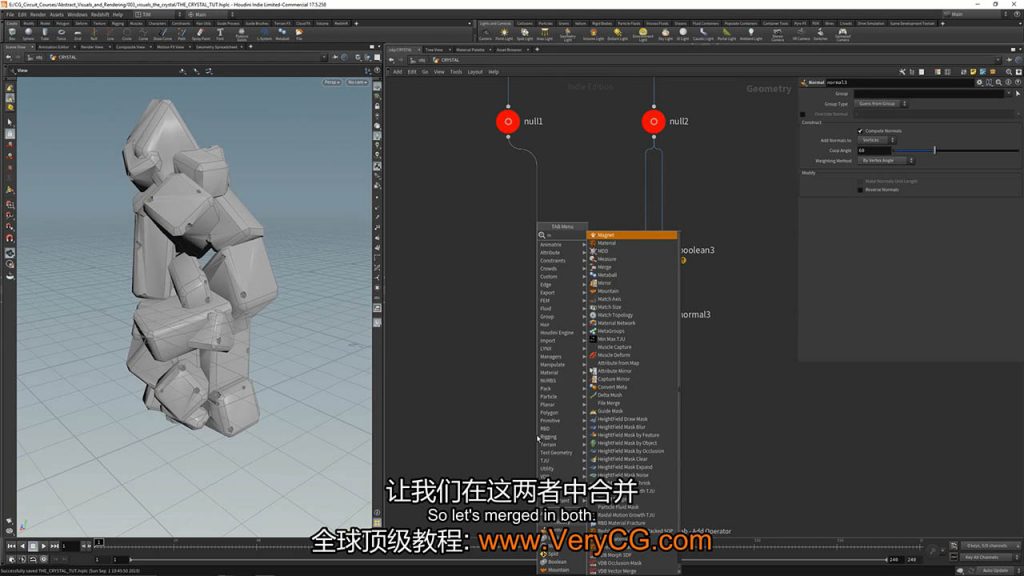Open the parameter pane gear menu
Viewport: 1024px width, 576px height.
[979, 82]
